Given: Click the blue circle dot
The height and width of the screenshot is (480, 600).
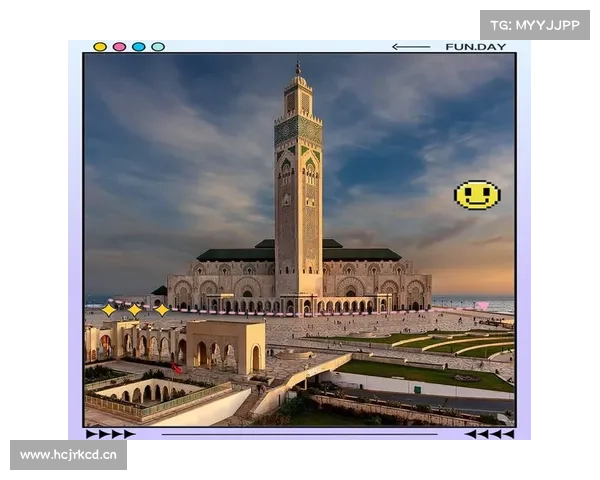Looking at the screenshot, I should click(x=139, y=47).
